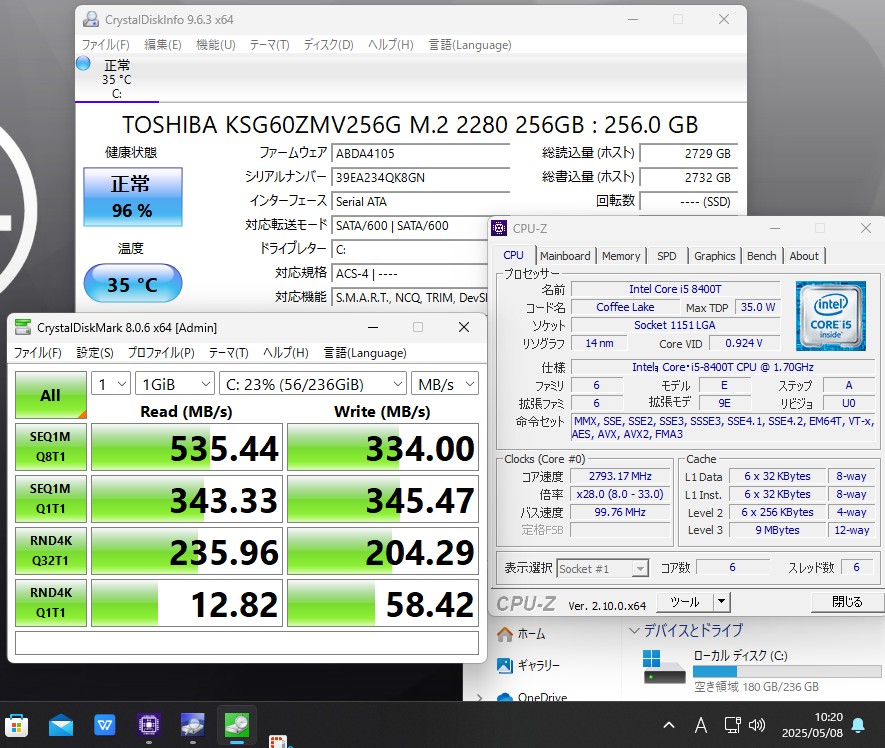
Task: Switch to CrystalDiskInfo on the taskbar
Action: (x=192, y=725)
